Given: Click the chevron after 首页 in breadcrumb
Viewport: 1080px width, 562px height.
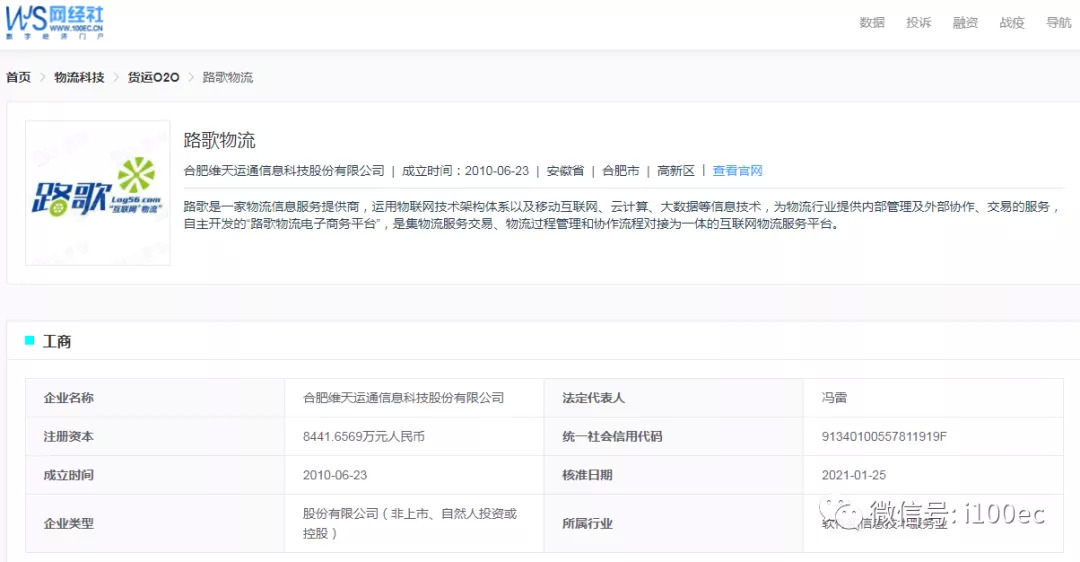Looking at the screenshot, I should click(x=43, y=77).
